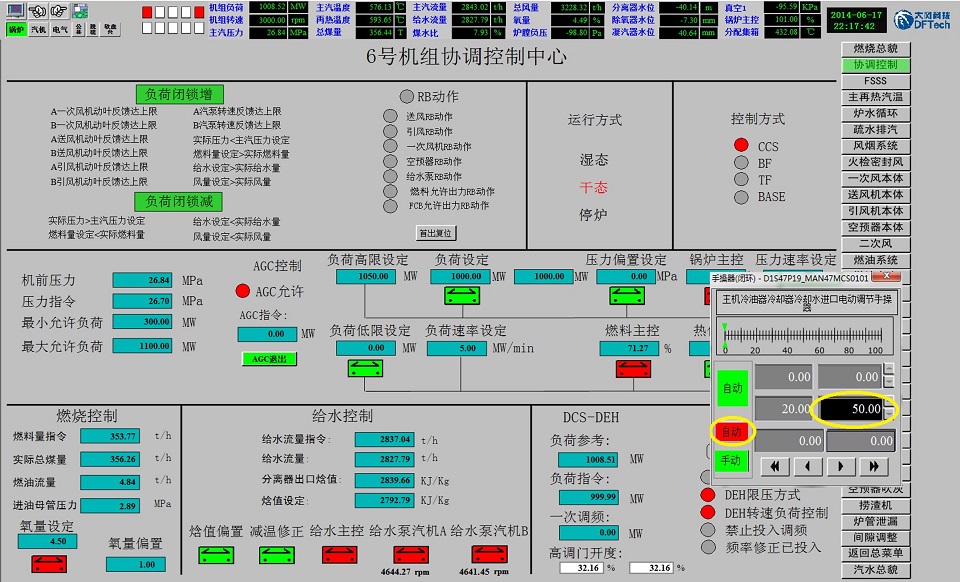960x582 pixels.
Task: Select the BASE control mode indicator
Action: (741, 197)
